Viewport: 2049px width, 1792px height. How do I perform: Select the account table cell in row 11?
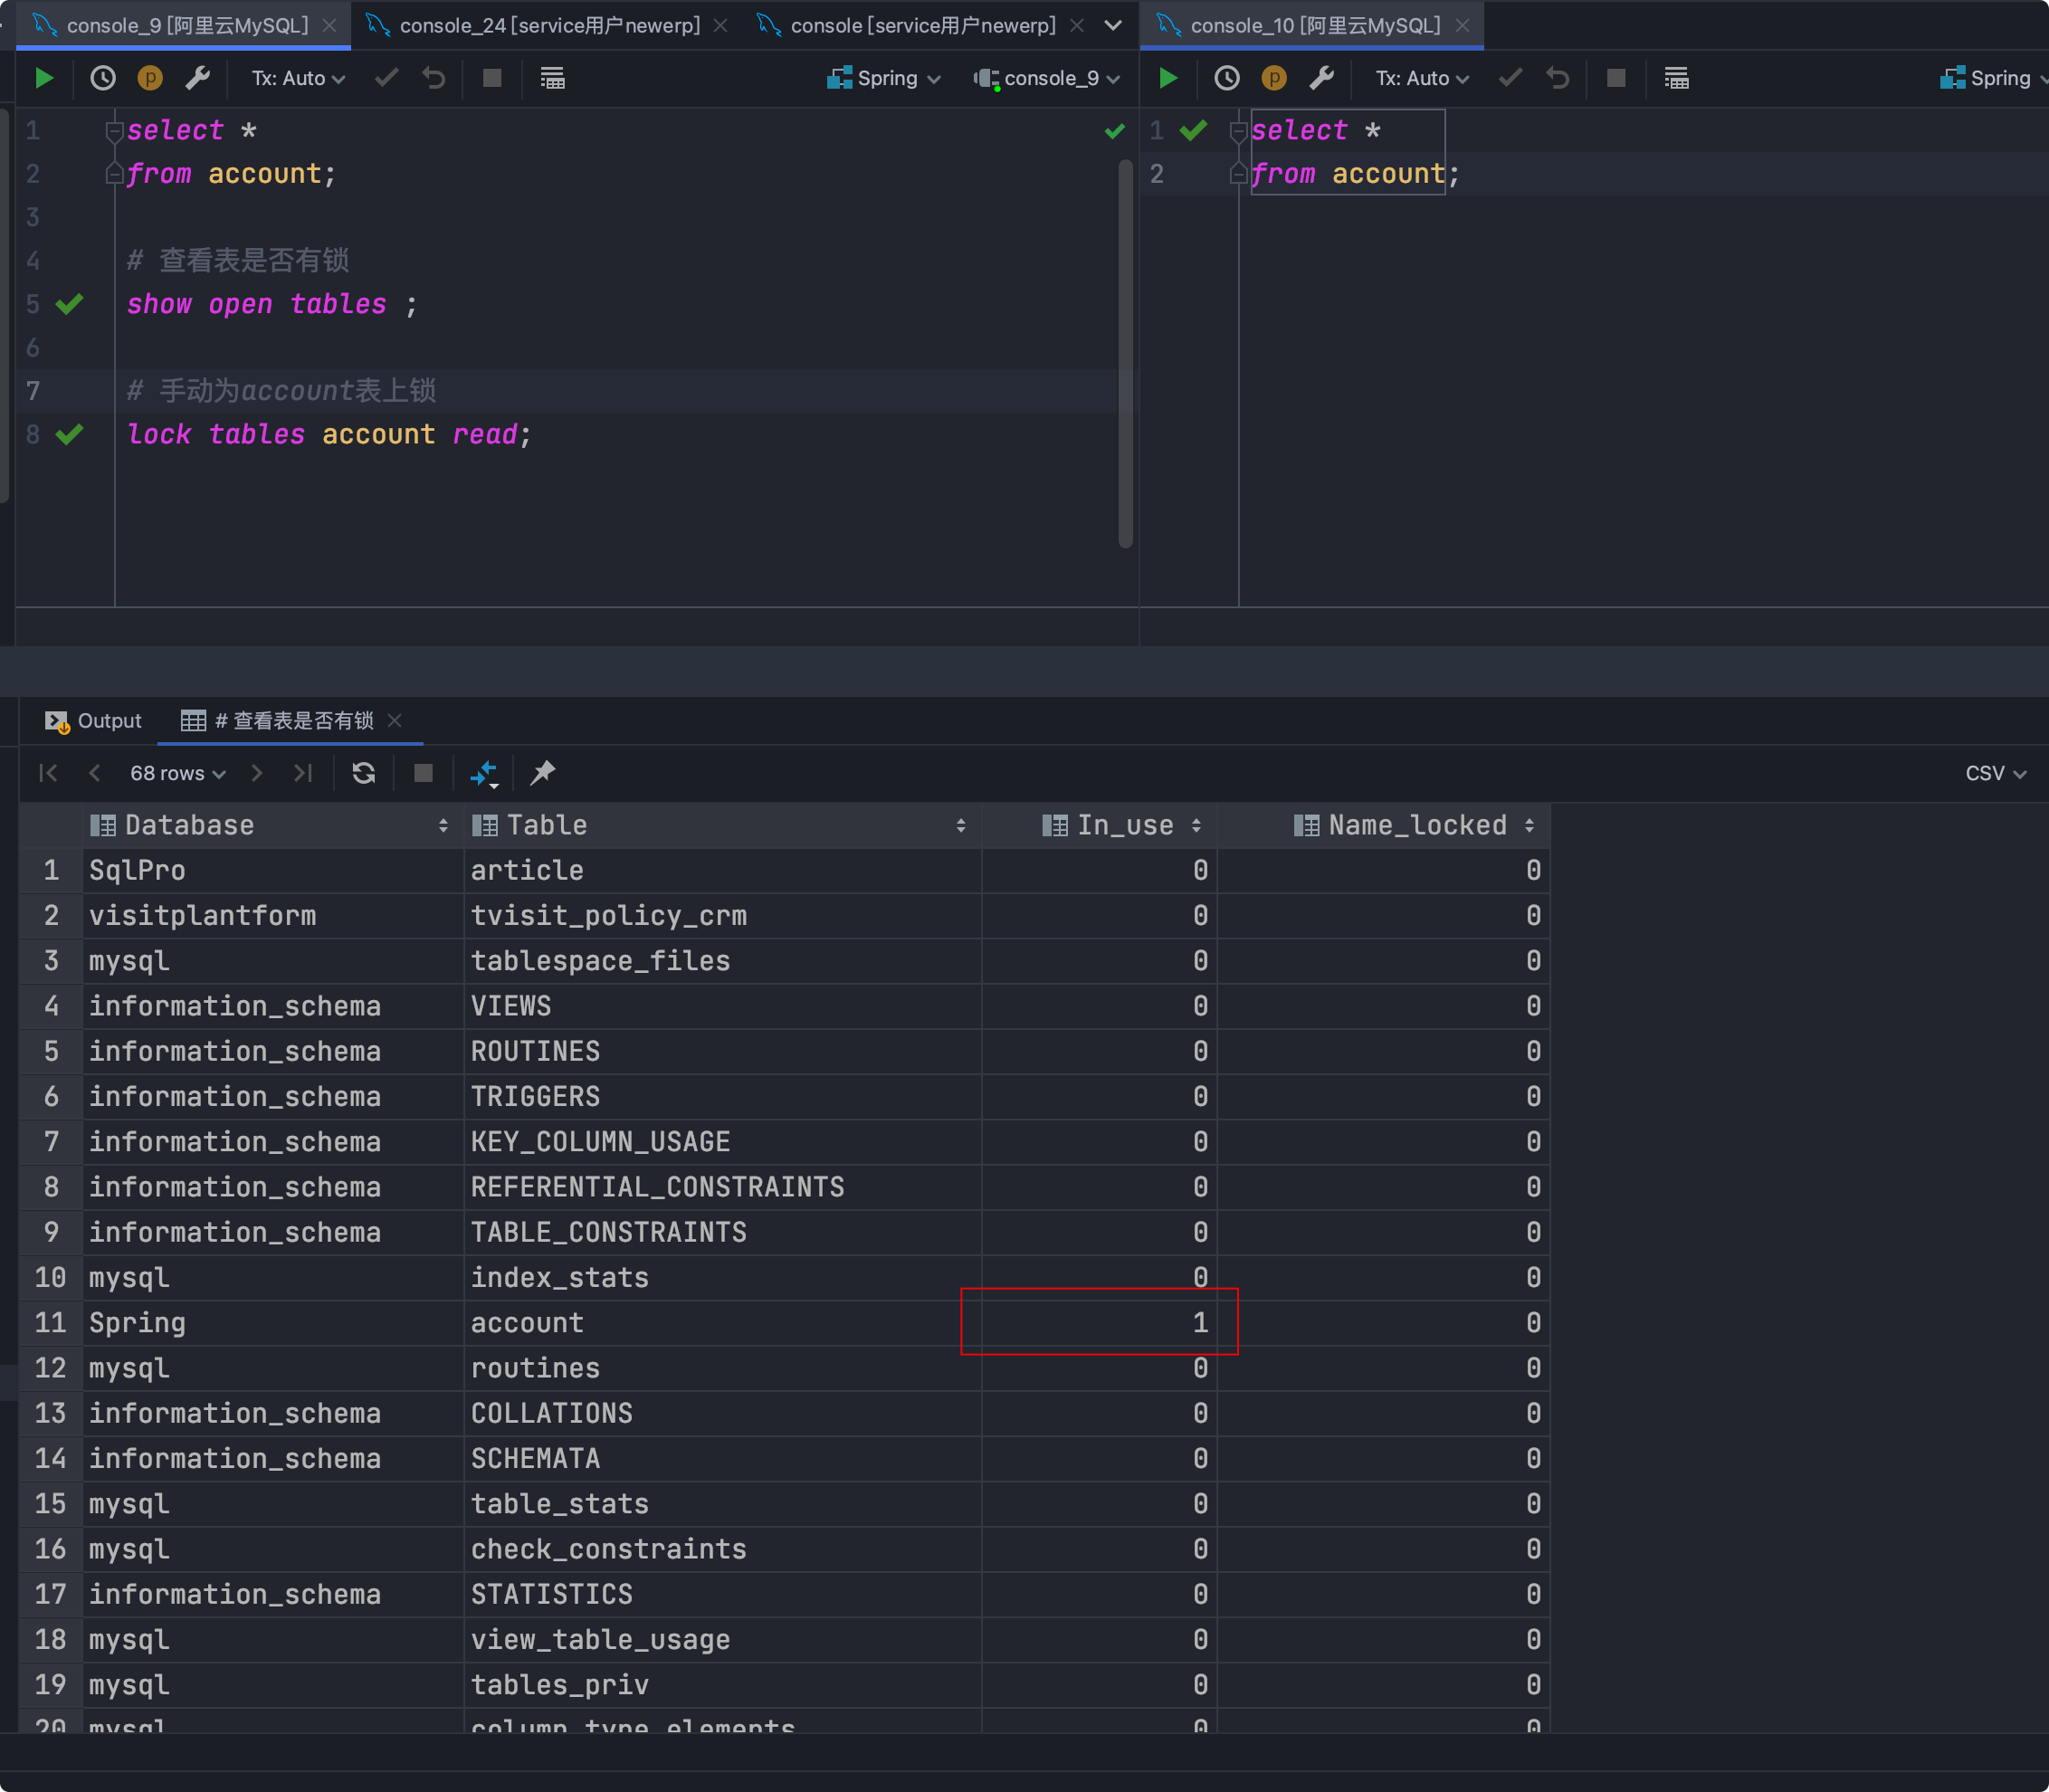527,1323
